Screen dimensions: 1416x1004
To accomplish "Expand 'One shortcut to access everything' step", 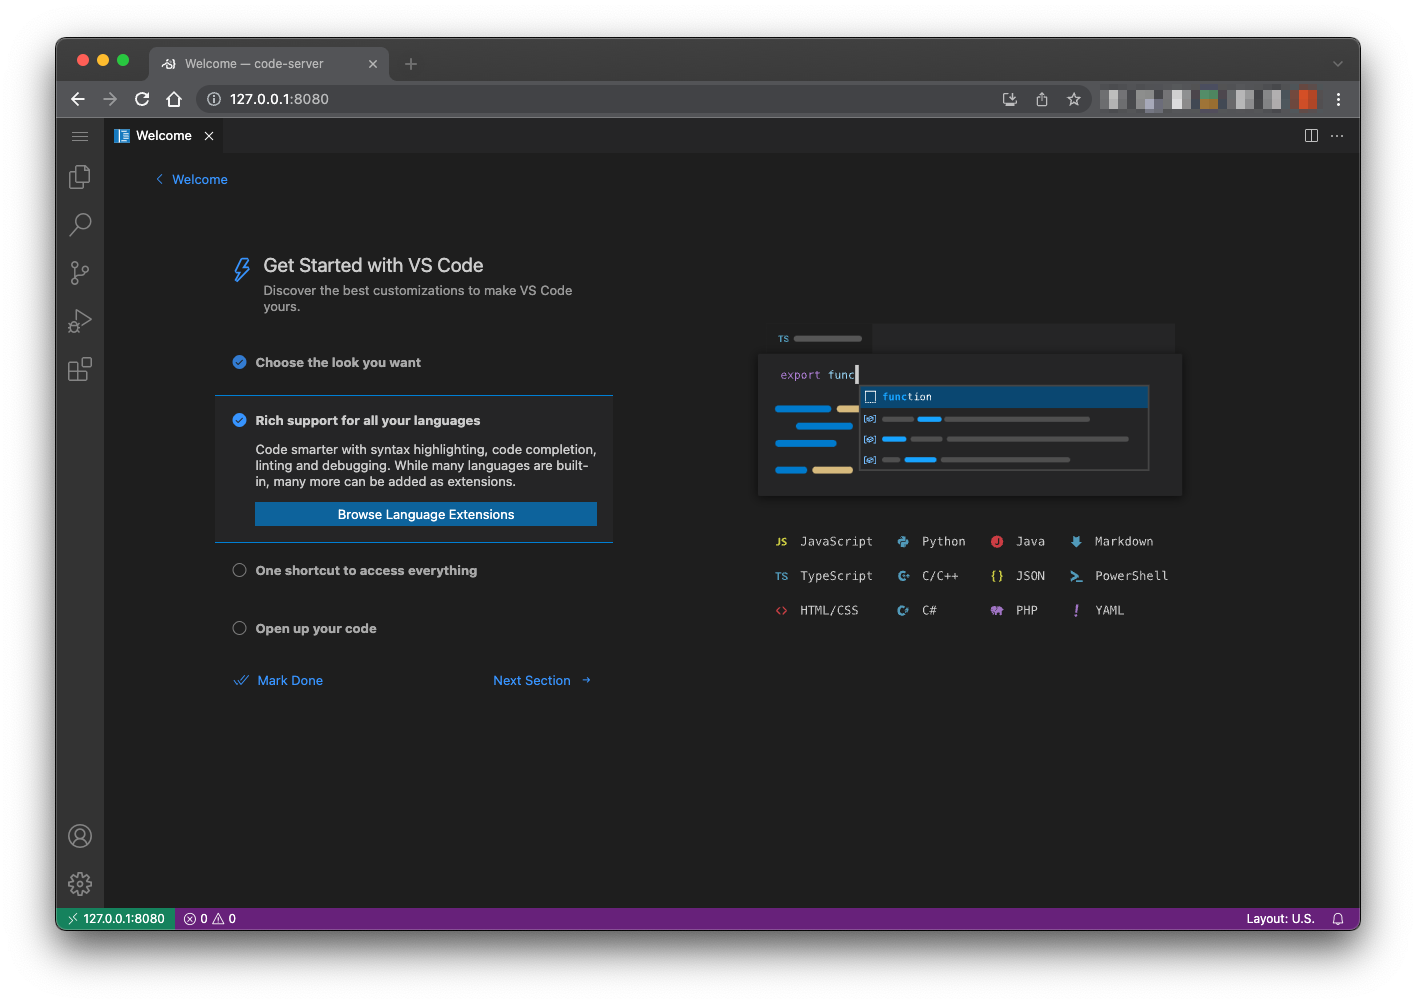I will click(x=366, y=571).
